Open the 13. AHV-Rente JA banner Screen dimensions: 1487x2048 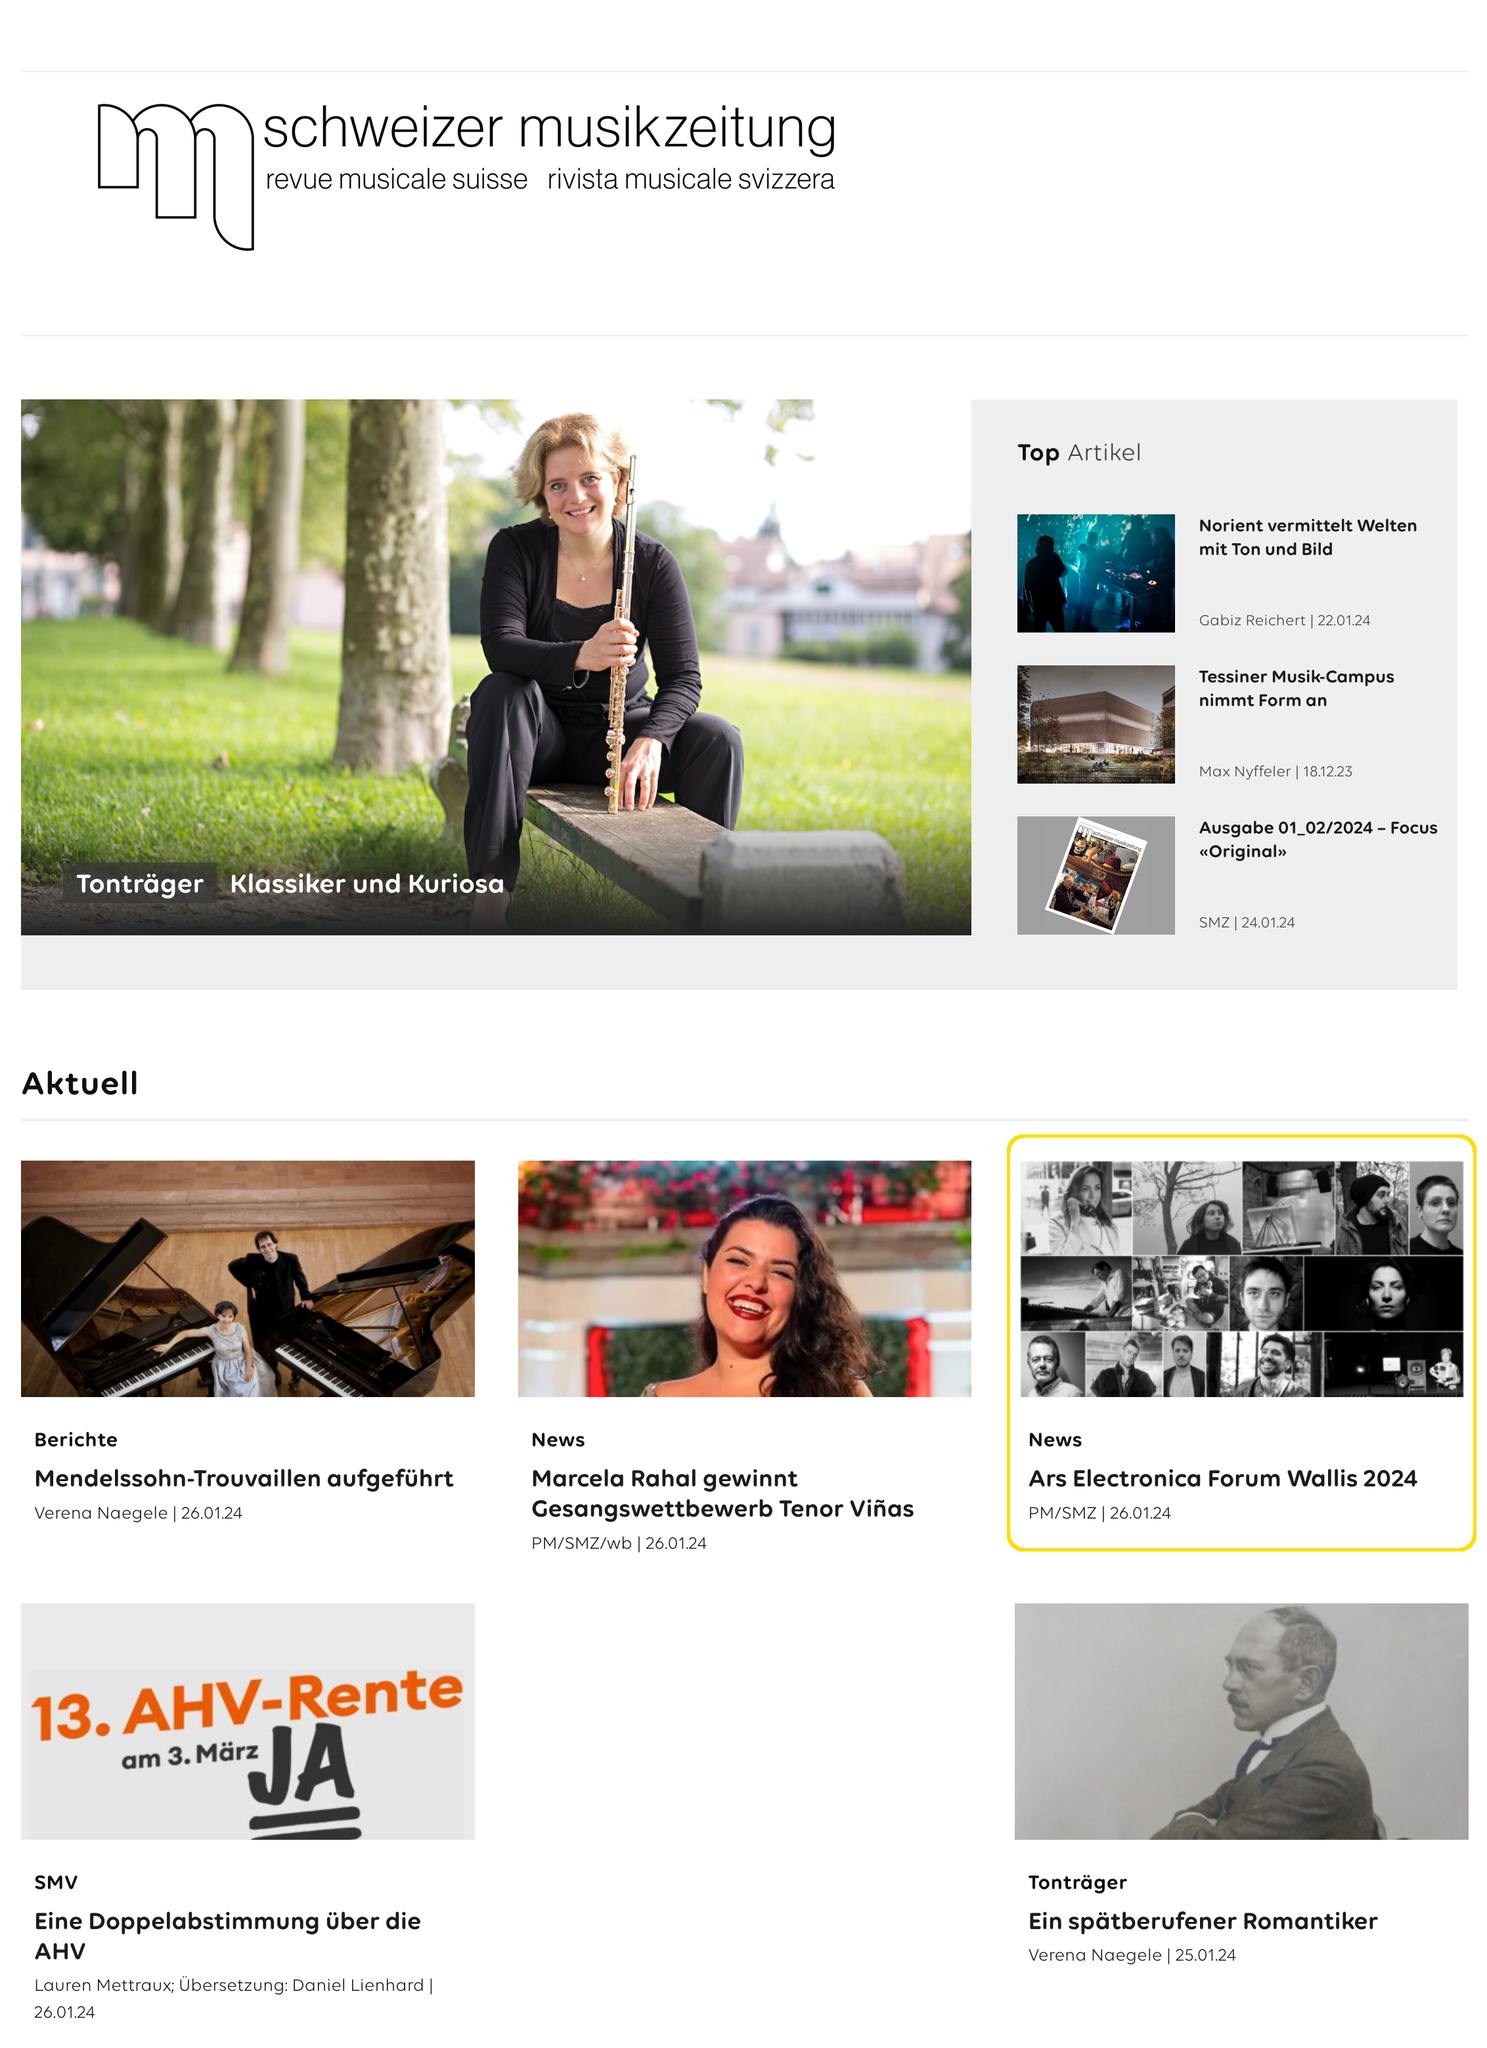(x=248, y=1721)
